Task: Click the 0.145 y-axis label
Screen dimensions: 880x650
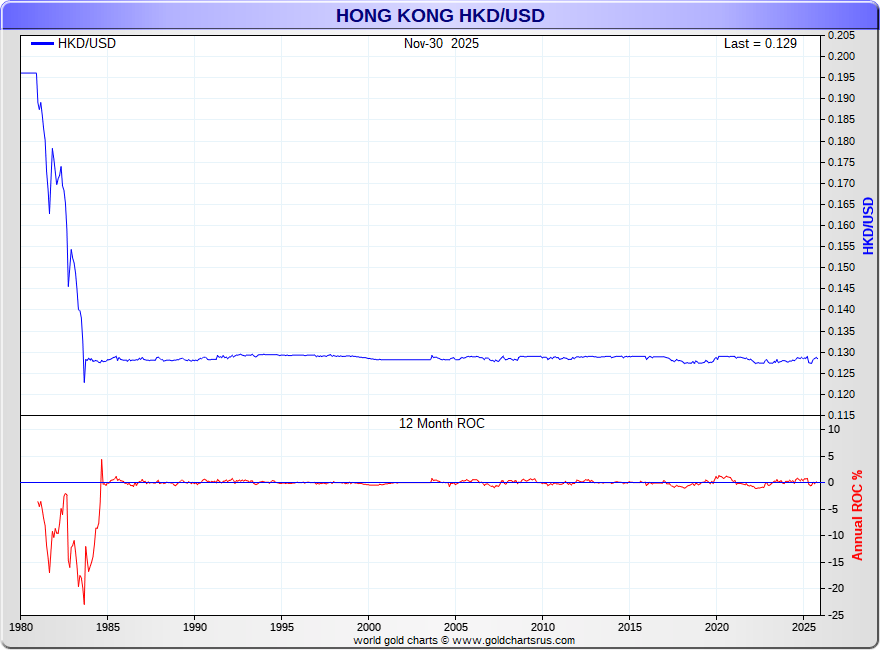Action: point(841,289)
